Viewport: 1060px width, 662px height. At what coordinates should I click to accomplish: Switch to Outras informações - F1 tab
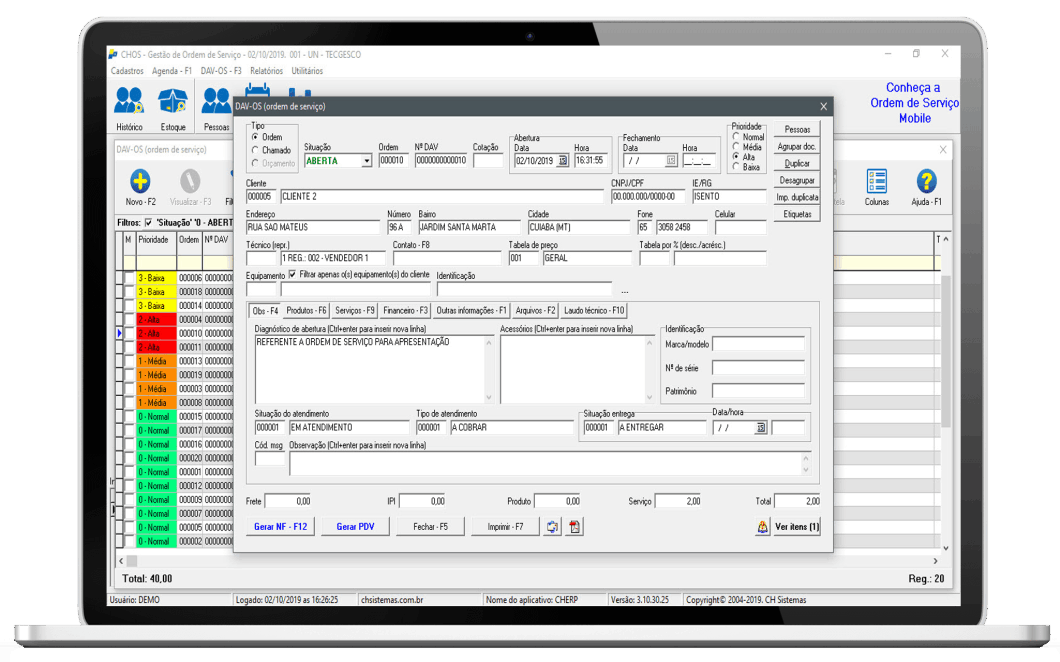click(x=471, y=310)
